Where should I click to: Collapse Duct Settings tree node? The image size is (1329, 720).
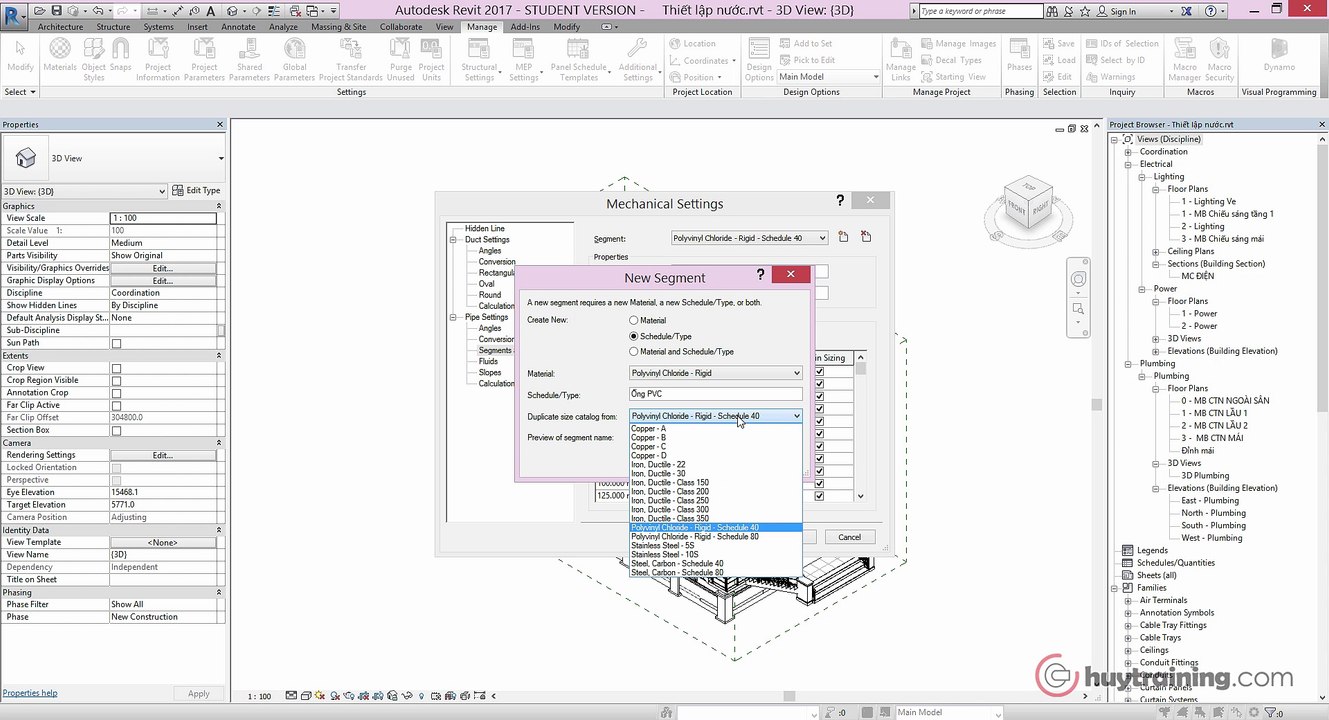[454, 240]
